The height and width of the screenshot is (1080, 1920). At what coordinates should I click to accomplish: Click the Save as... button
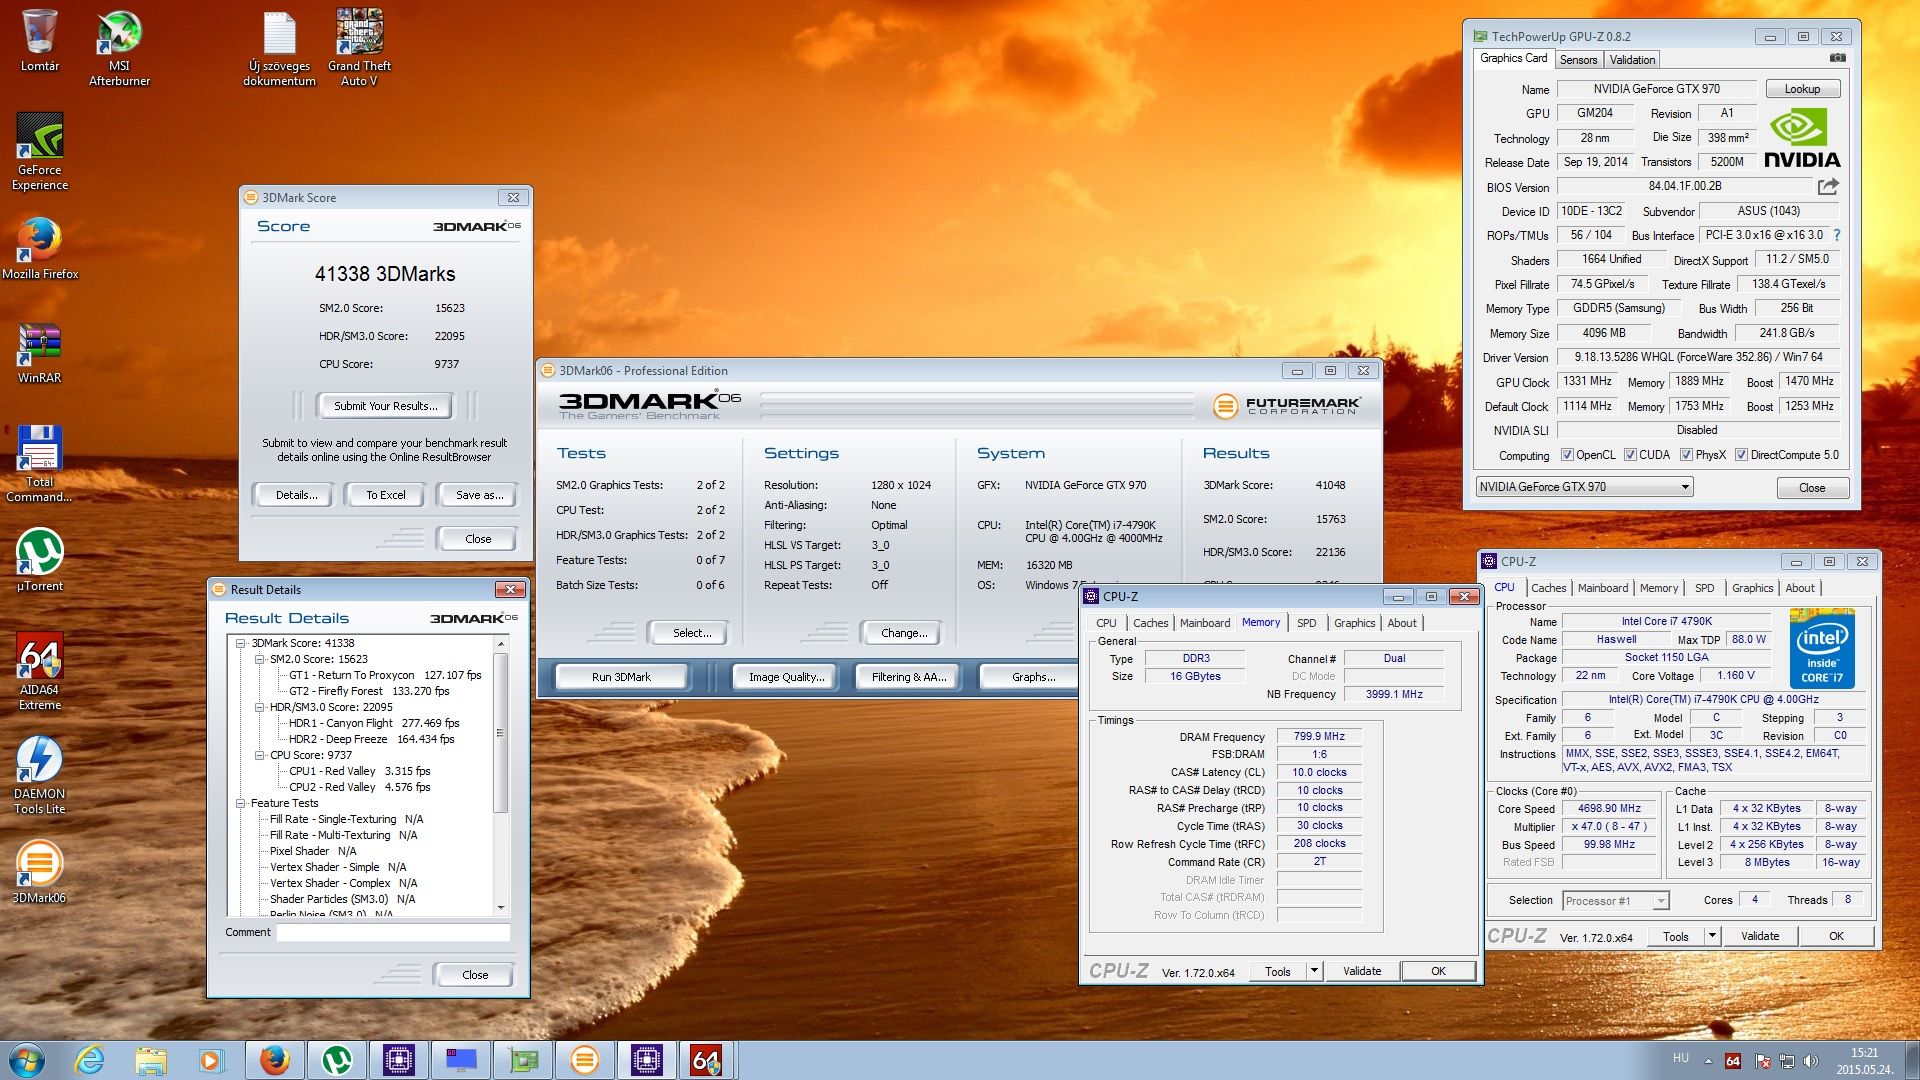479,495
